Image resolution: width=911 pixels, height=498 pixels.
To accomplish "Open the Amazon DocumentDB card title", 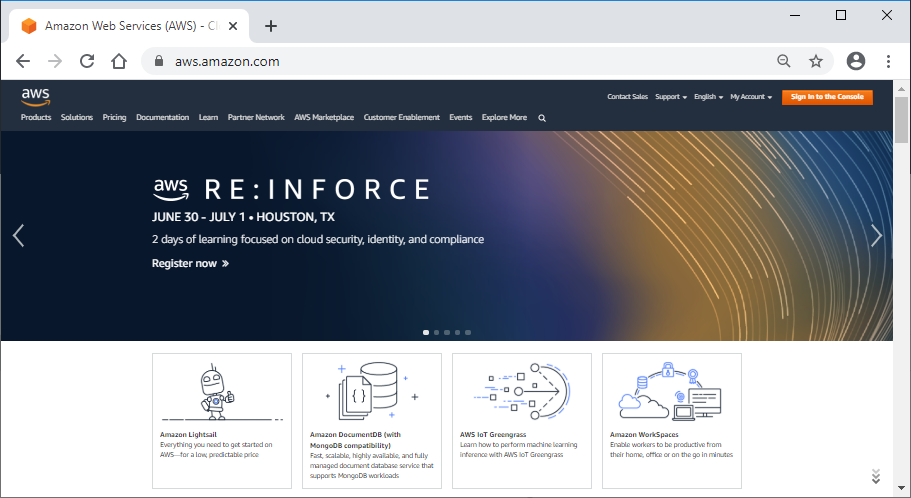I will tap(355, 440).
